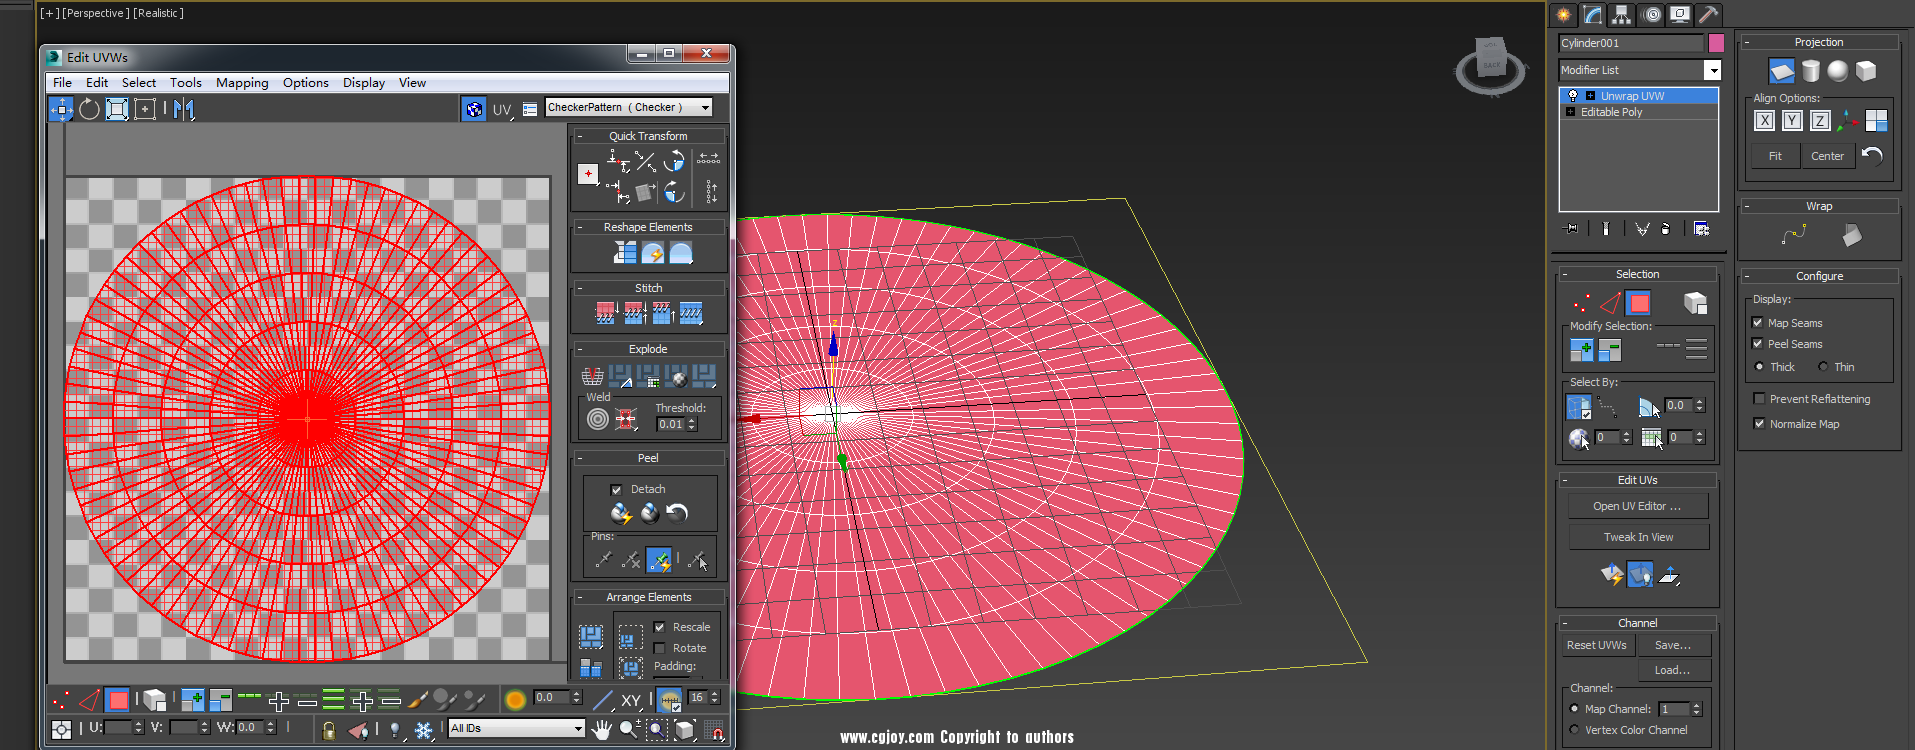
Task: Click the Relax Until Flat icon
Action: 653,253
